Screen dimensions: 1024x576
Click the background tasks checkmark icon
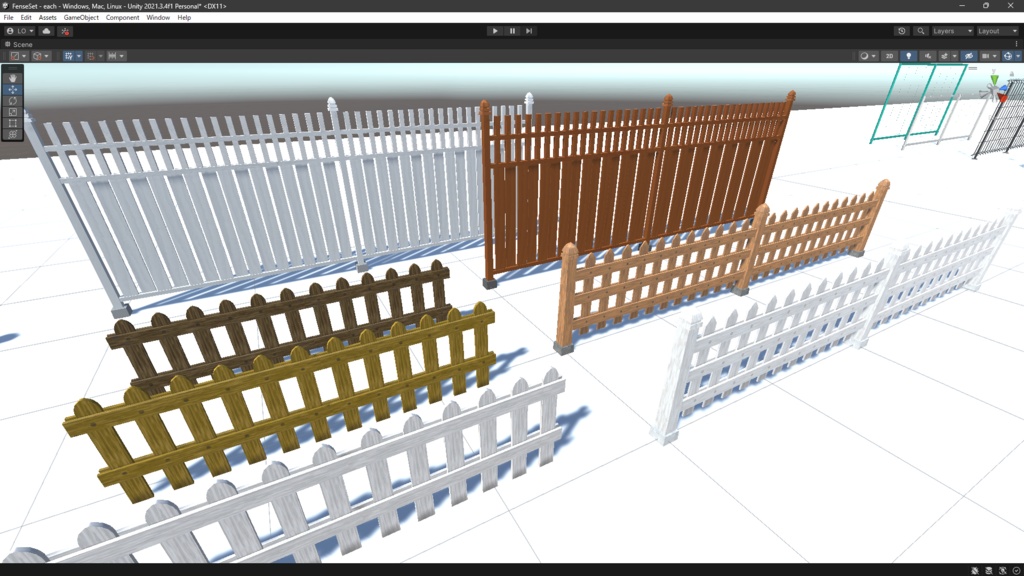tap(1016, 570)
